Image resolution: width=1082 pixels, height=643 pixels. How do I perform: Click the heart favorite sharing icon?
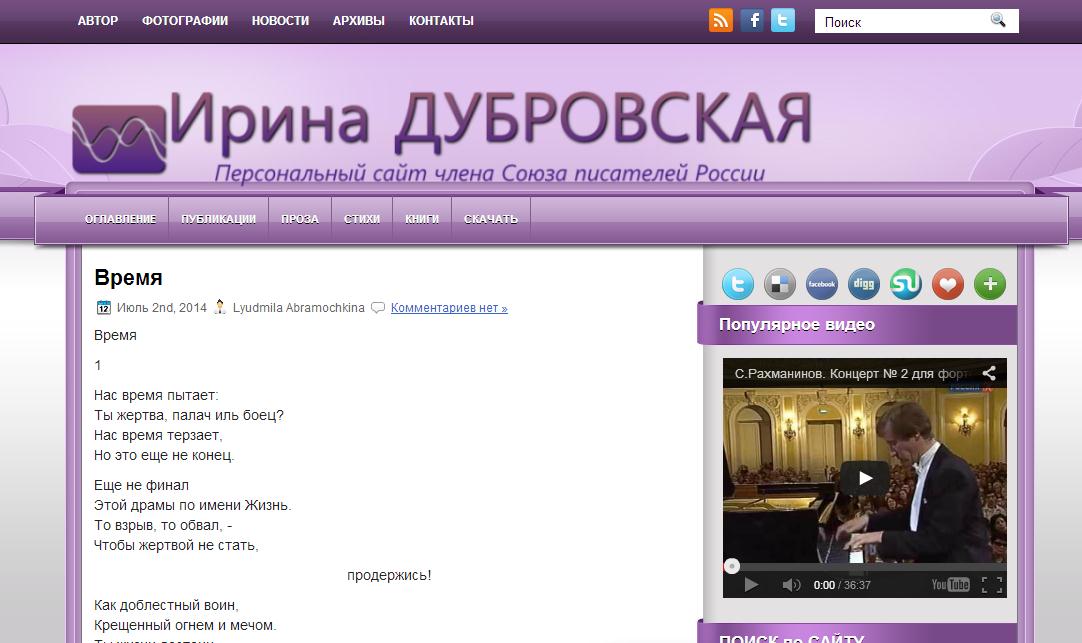tap(947, 283)
